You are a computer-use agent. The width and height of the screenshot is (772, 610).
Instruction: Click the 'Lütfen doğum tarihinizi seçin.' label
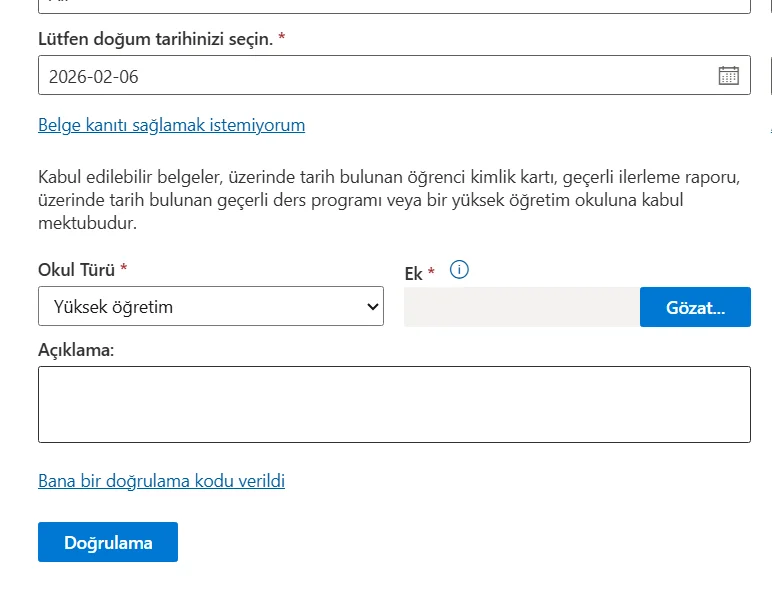(x=155, y=38)
